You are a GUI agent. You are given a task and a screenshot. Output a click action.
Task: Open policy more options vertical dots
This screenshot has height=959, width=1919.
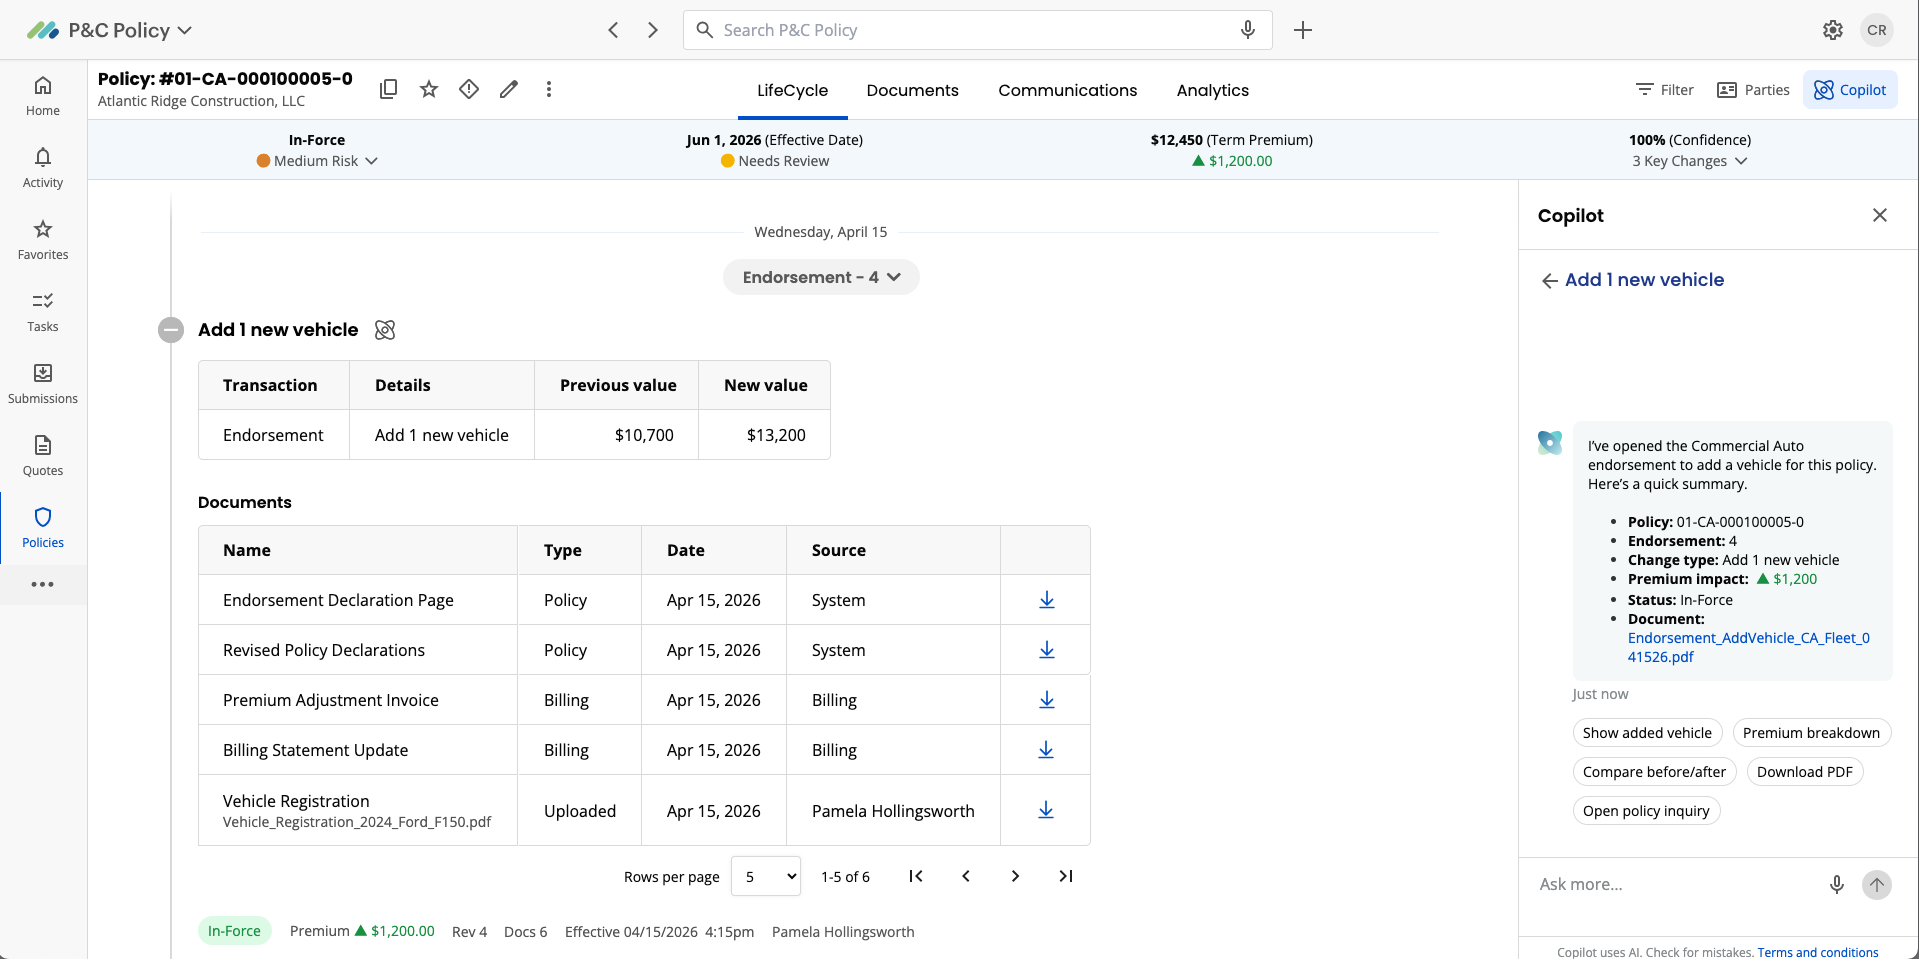point(549,89)
